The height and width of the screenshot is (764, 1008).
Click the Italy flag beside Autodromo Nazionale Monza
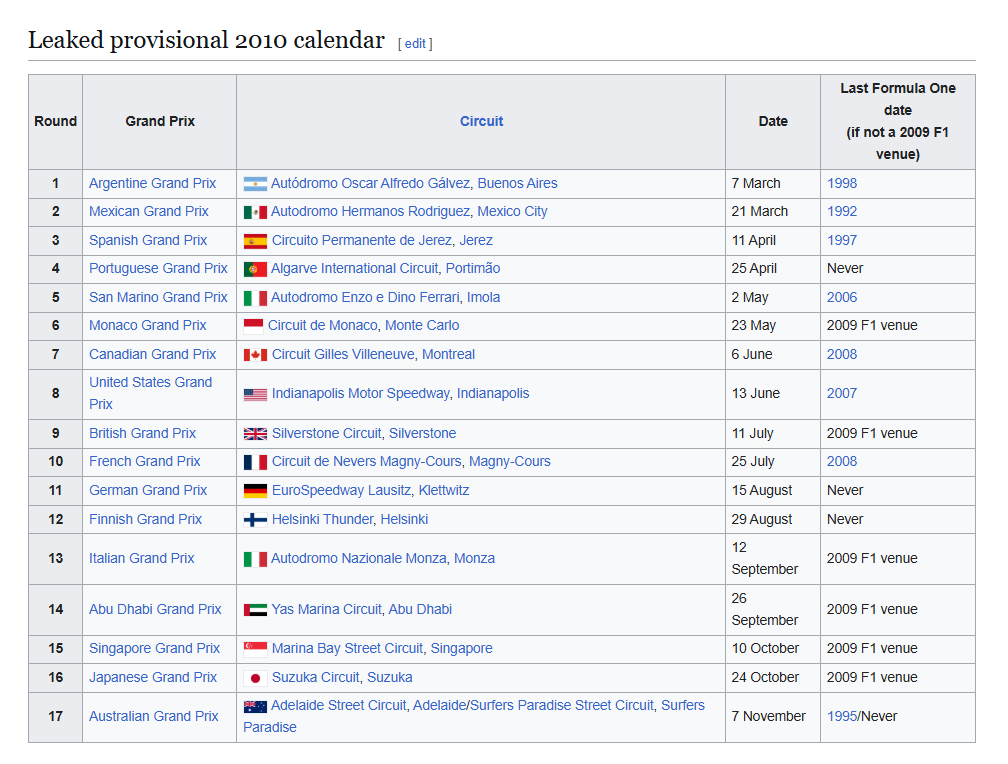pyautogui.click(x=255, y=559)
